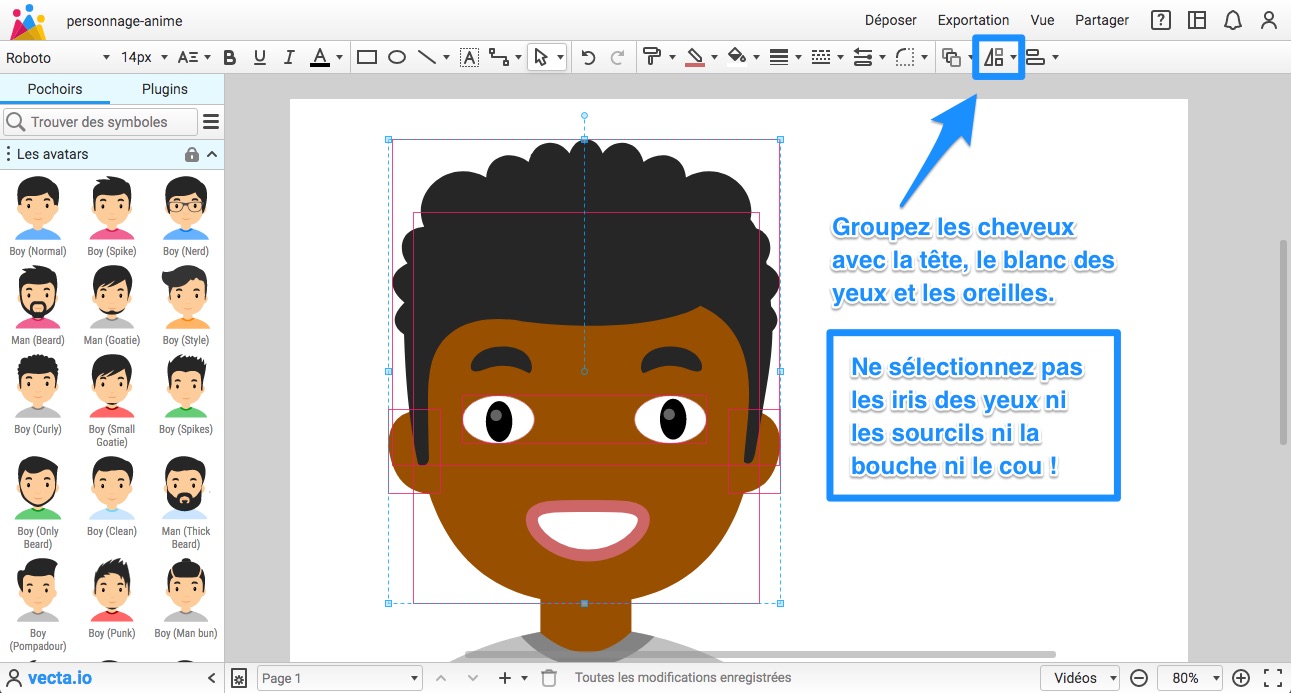The width and height of the screenshot is (1291, 693).
Task: Click the fullscreen icon in status bar
Action: 1272,677
